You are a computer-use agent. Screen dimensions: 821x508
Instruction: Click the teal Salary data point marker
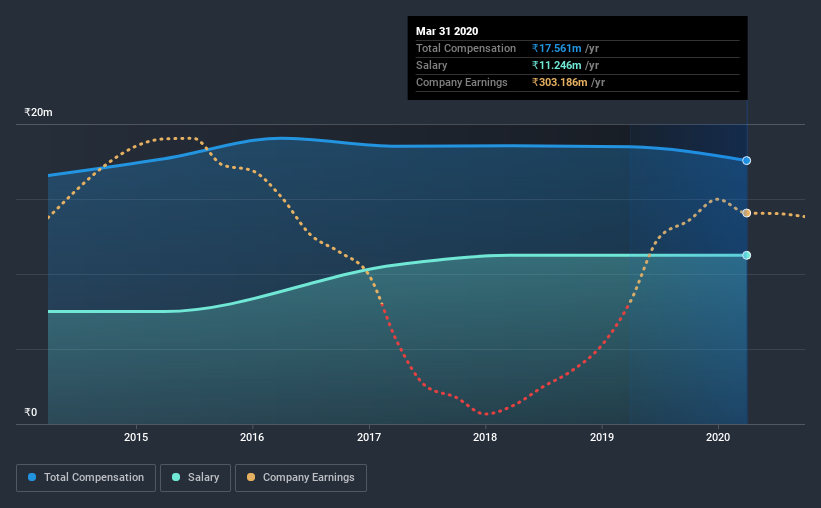(x=747, y=256)
